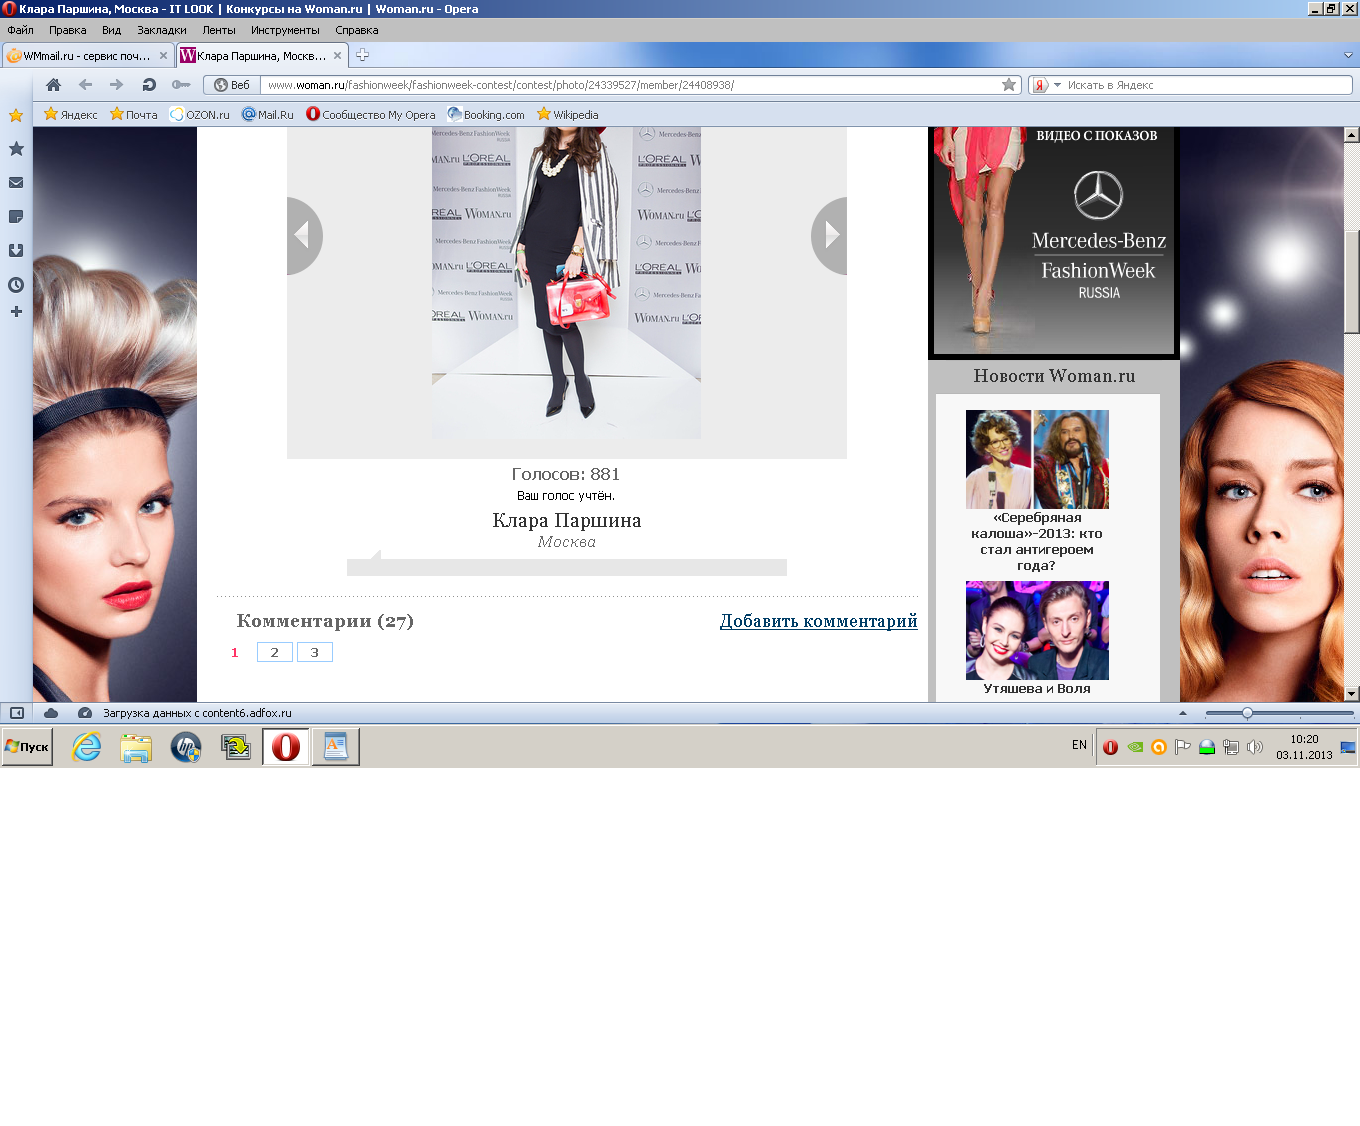Open the 'Утяшева и Воля' news link
Image resolution: width=1360 pixels, height=1126 pixels.
pos(1037,688)
